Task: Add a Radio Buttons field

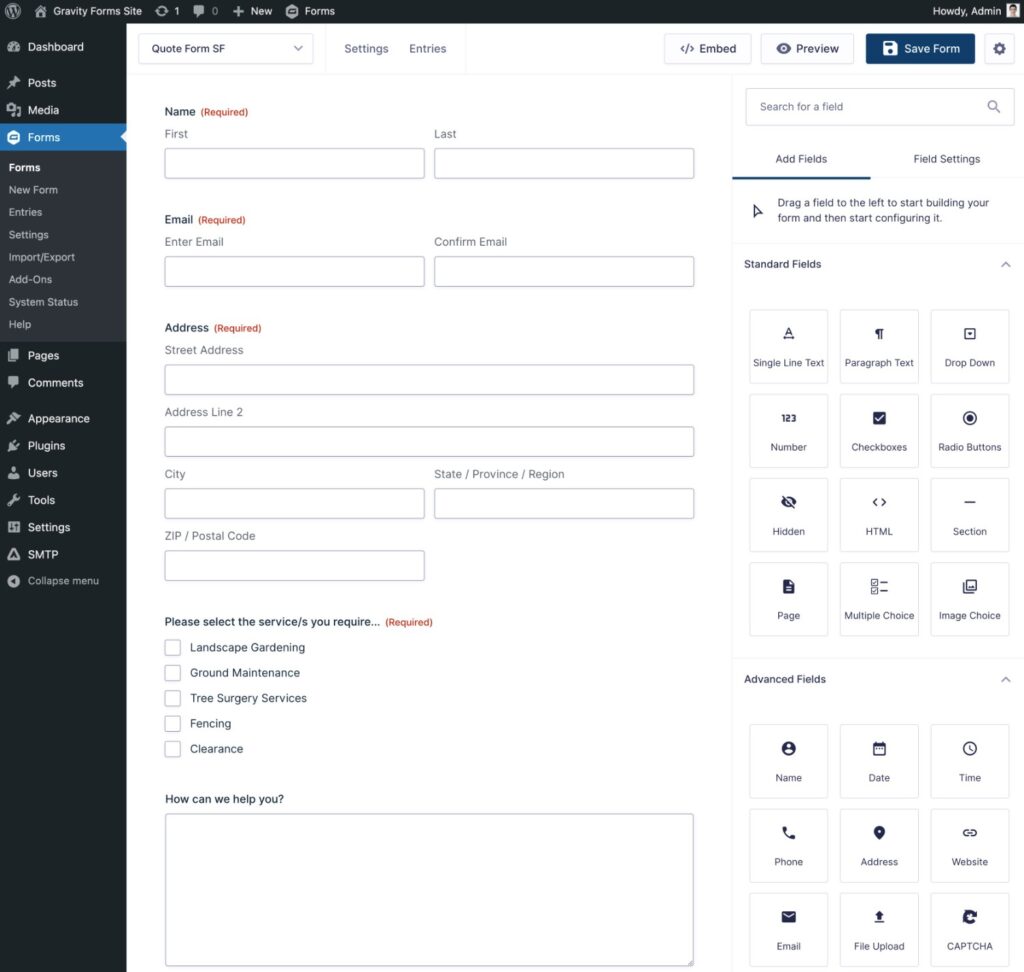Action: pyautogui.click(x=969, y=431)
